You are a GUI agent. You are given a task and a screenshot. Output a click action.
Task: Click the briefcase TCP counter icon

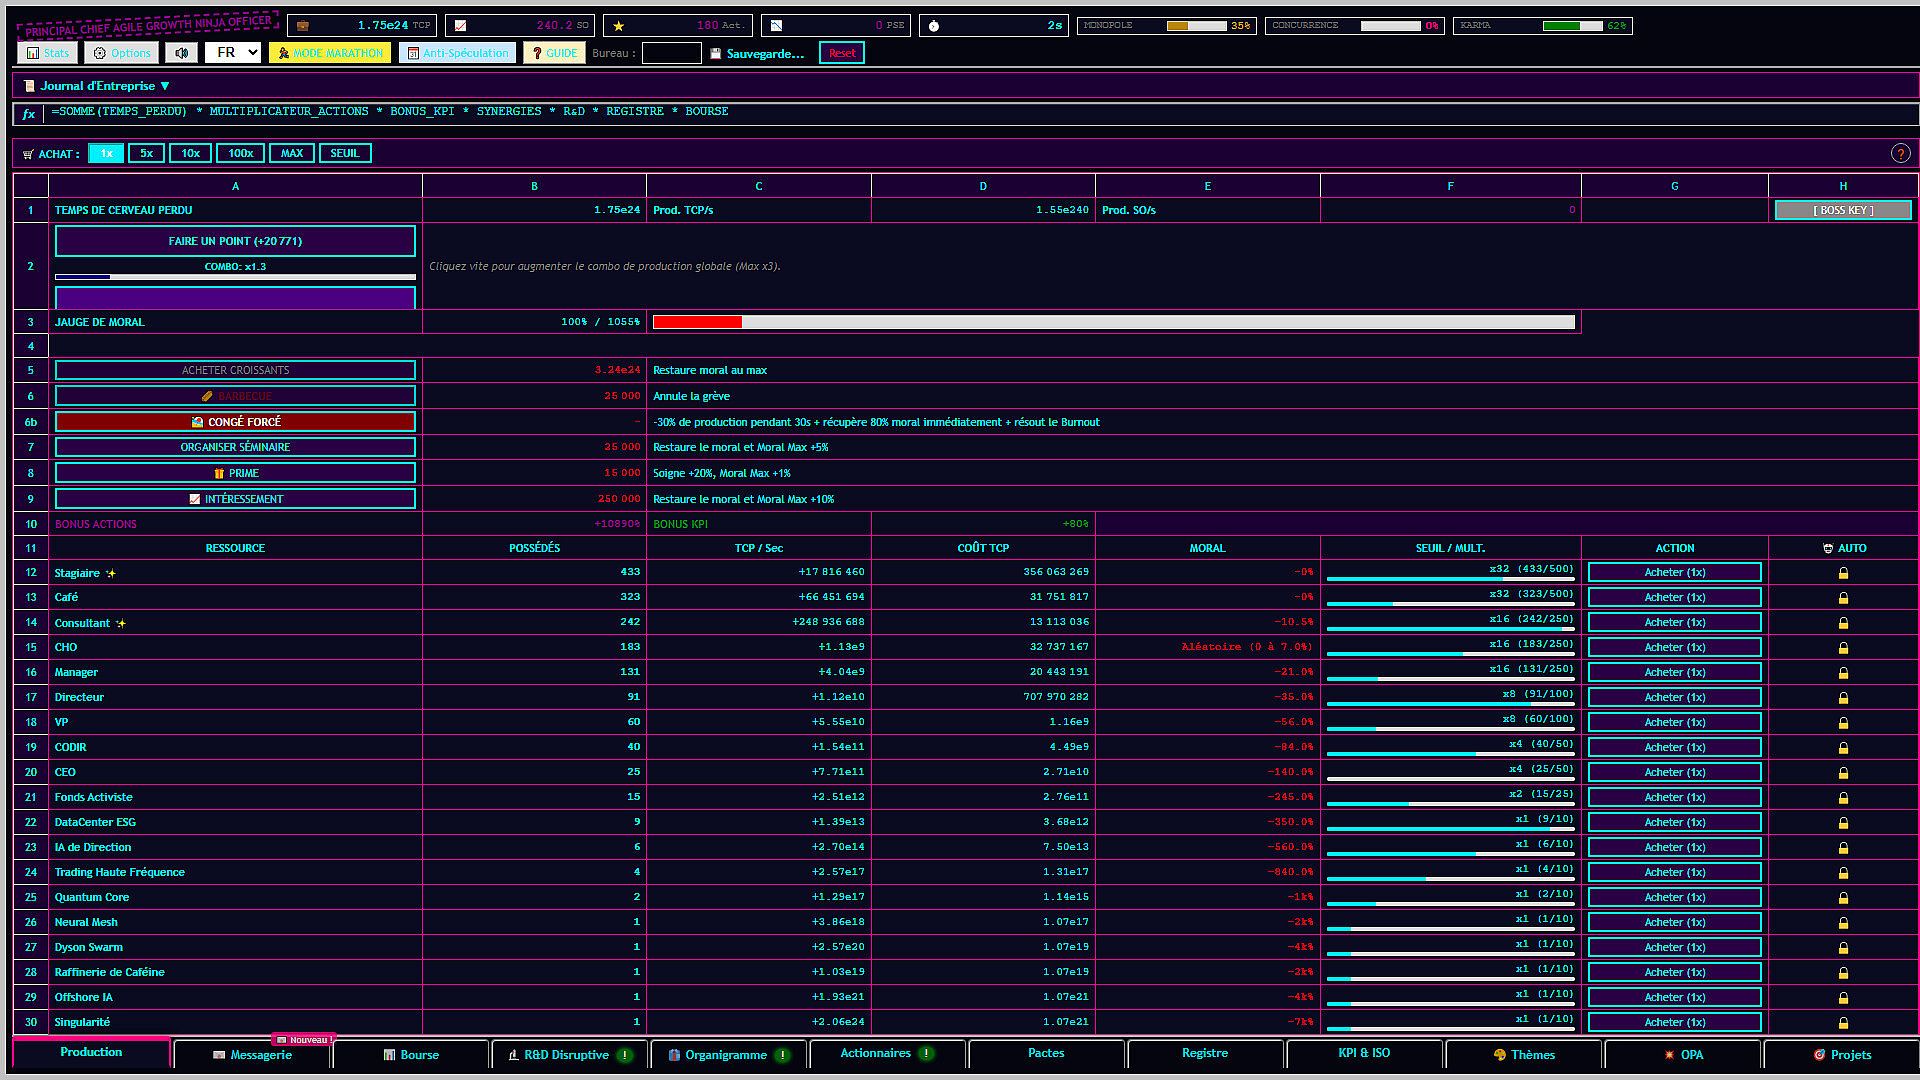coord(302,25)
